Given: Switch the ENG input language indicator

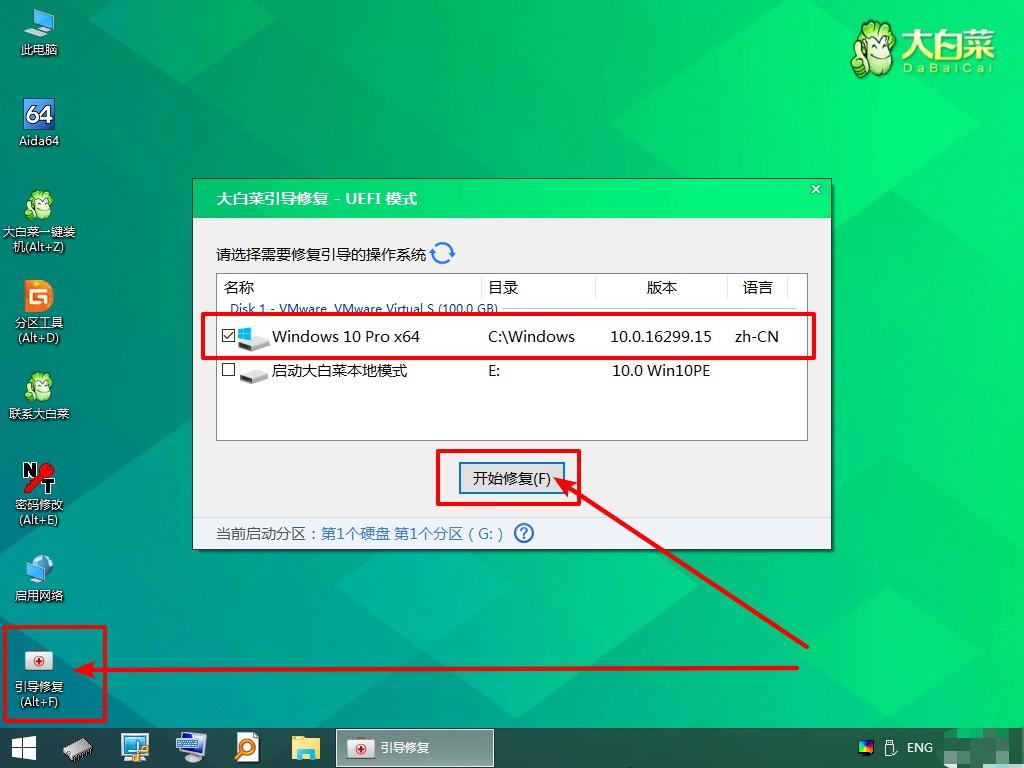Looking at the screenshot, I should click(919, 747).
